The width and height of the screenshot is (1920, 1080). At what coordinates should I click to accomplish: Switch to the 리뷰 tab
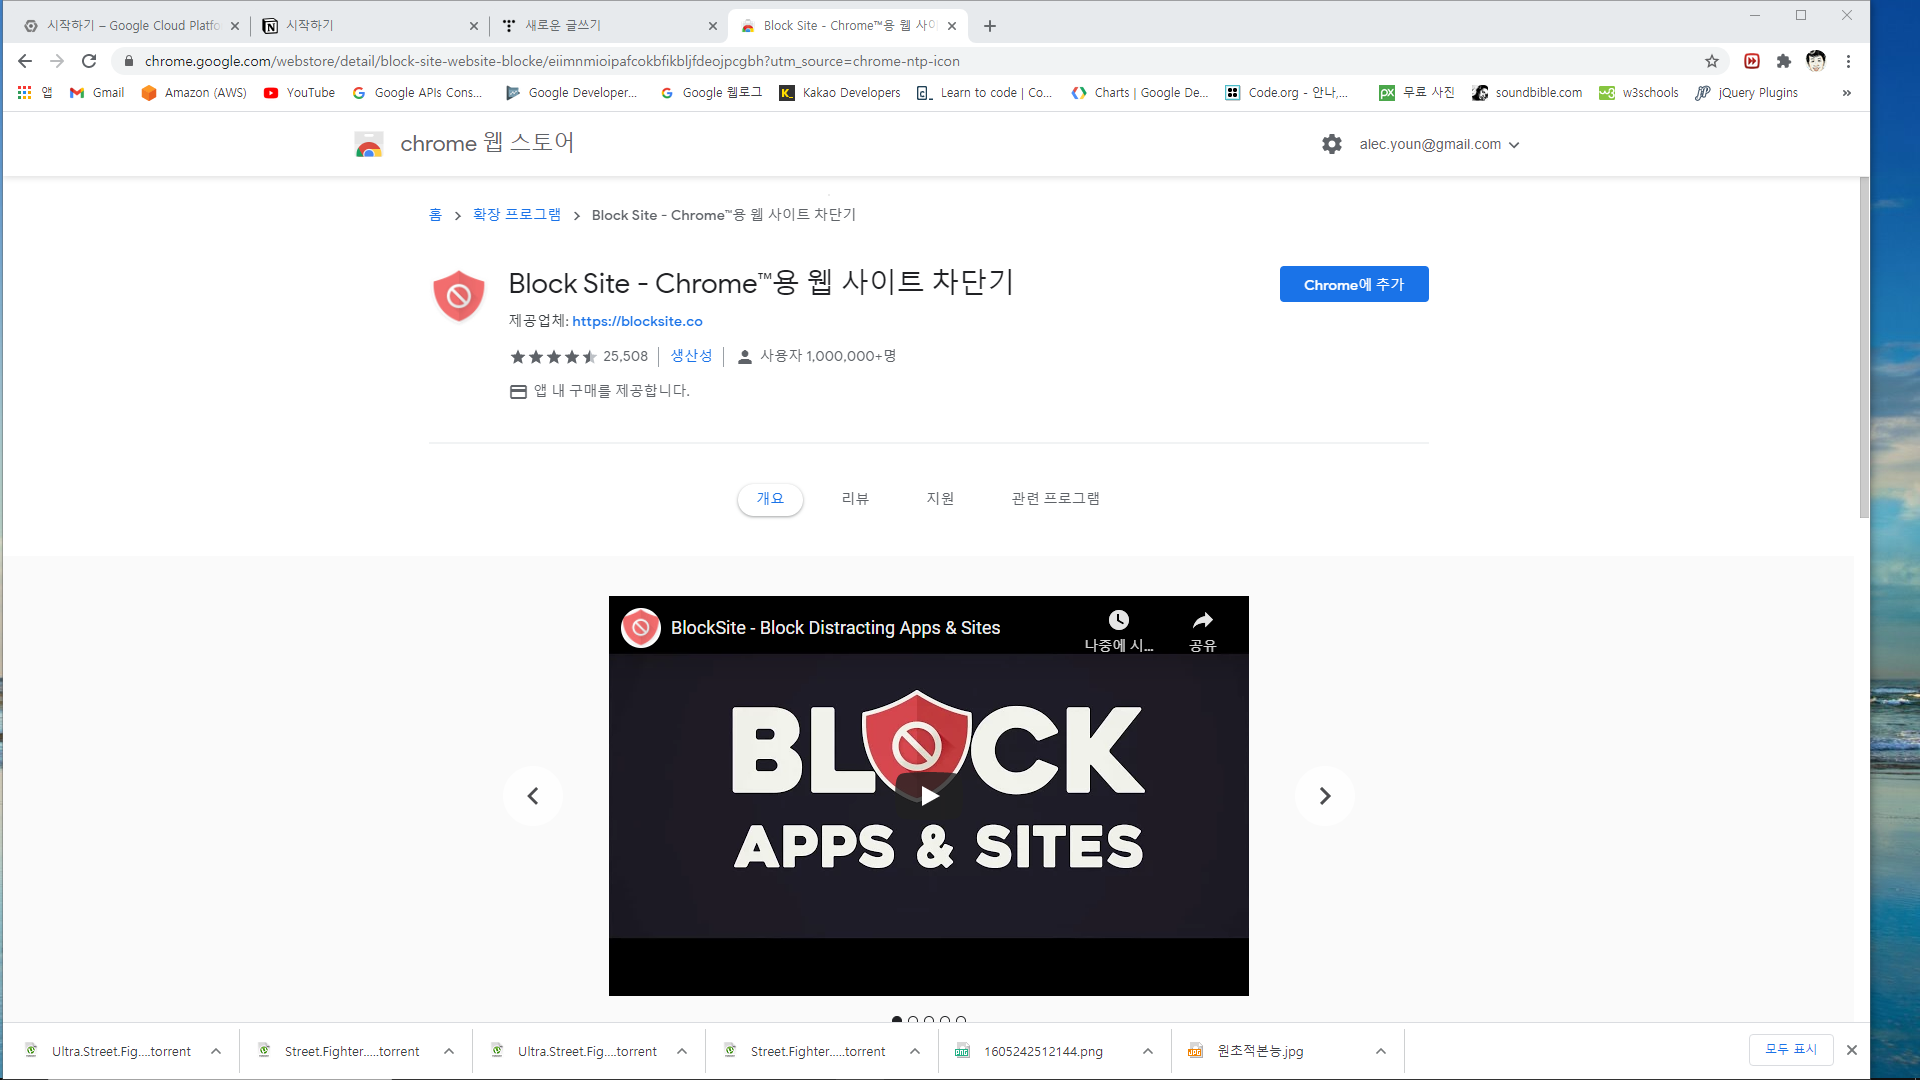coord(855,498)
